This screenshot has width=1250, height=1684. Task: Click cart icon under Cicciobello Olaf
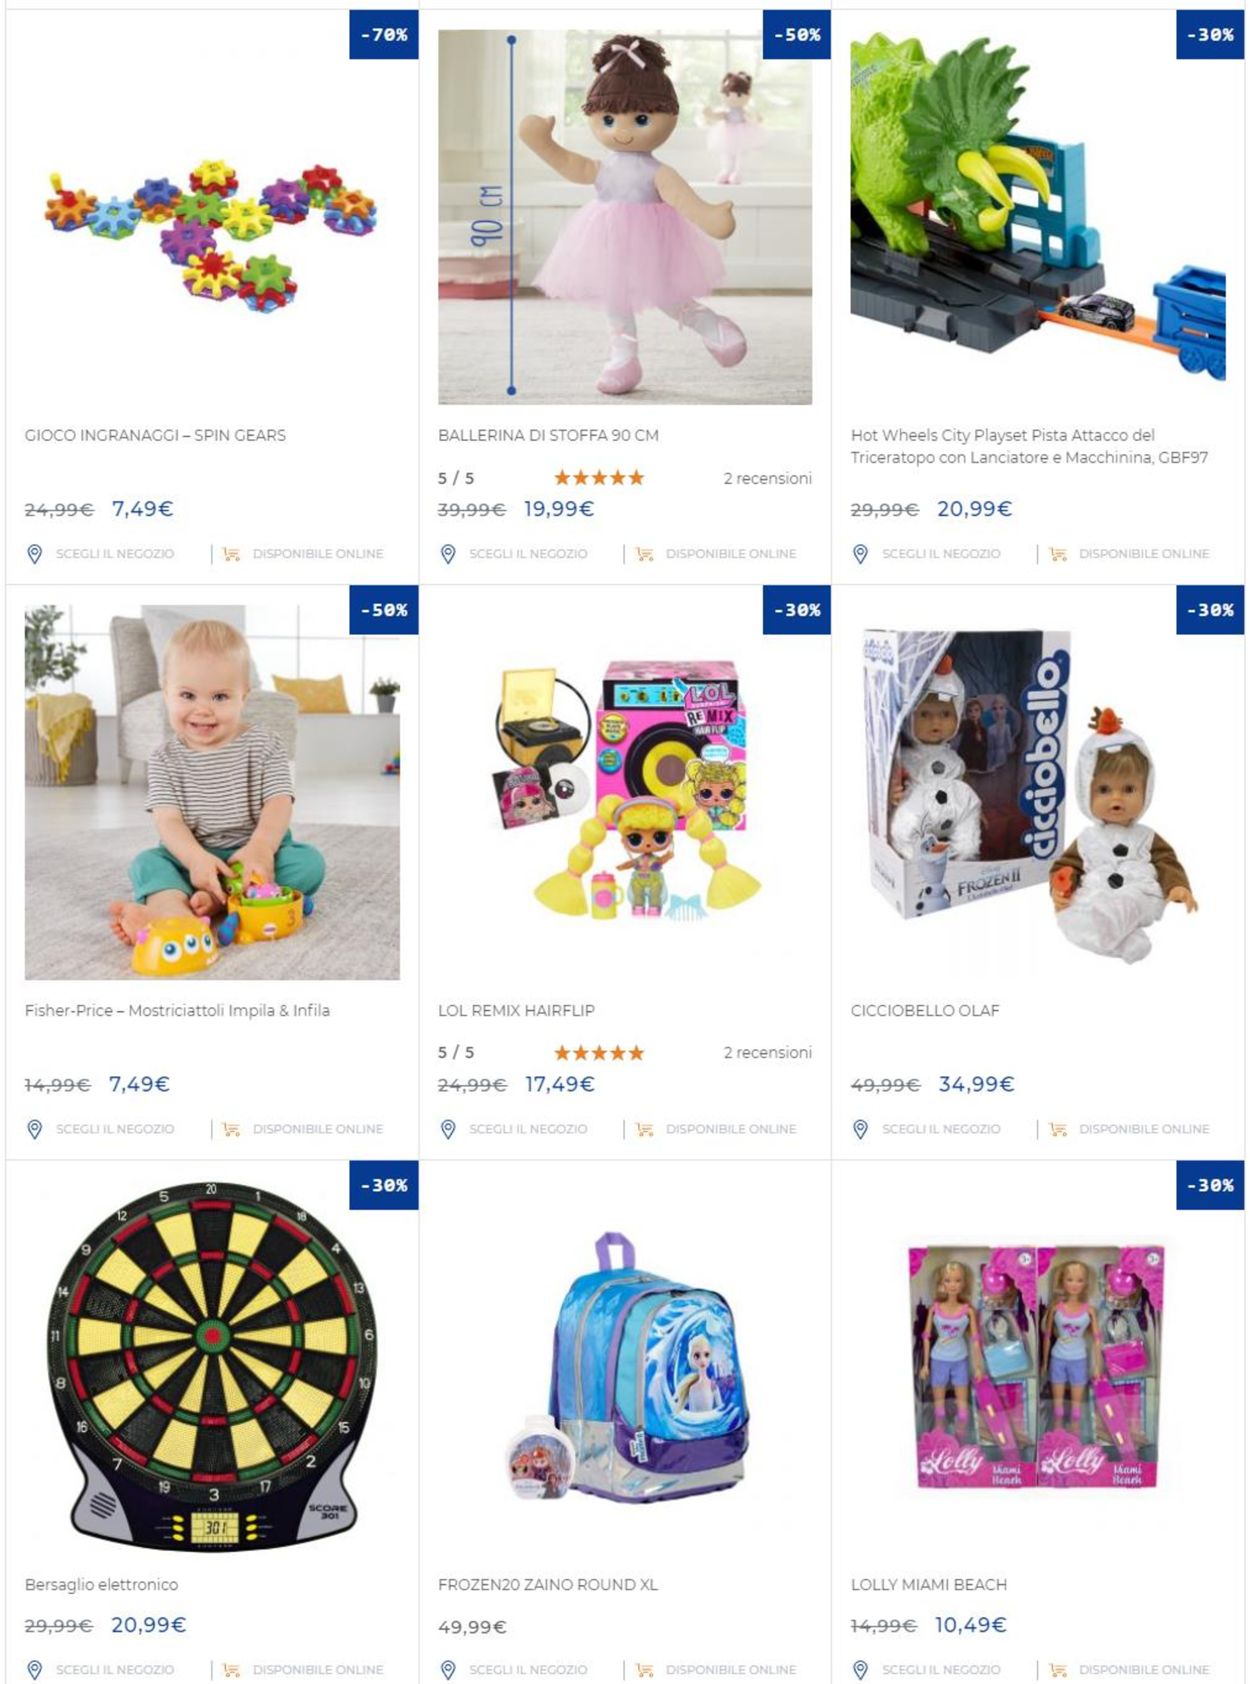(1058, 1129)
